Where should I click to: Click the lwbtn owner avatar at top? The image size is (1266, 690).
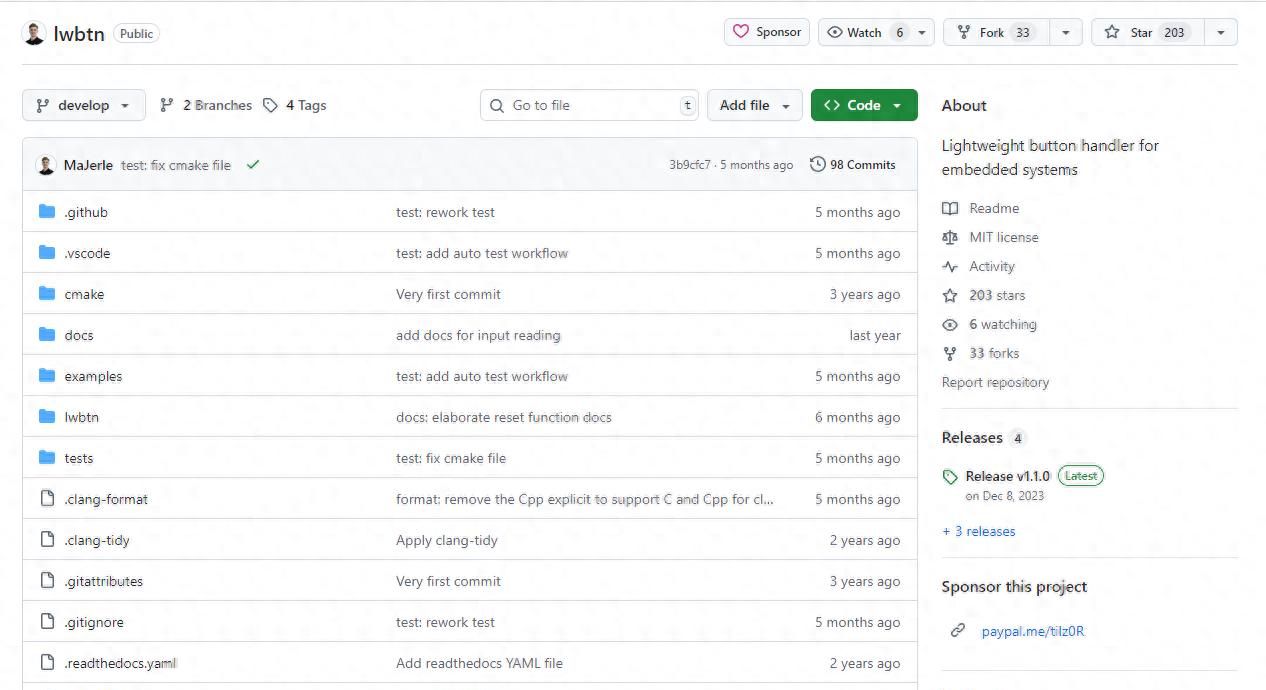point(34,33)
